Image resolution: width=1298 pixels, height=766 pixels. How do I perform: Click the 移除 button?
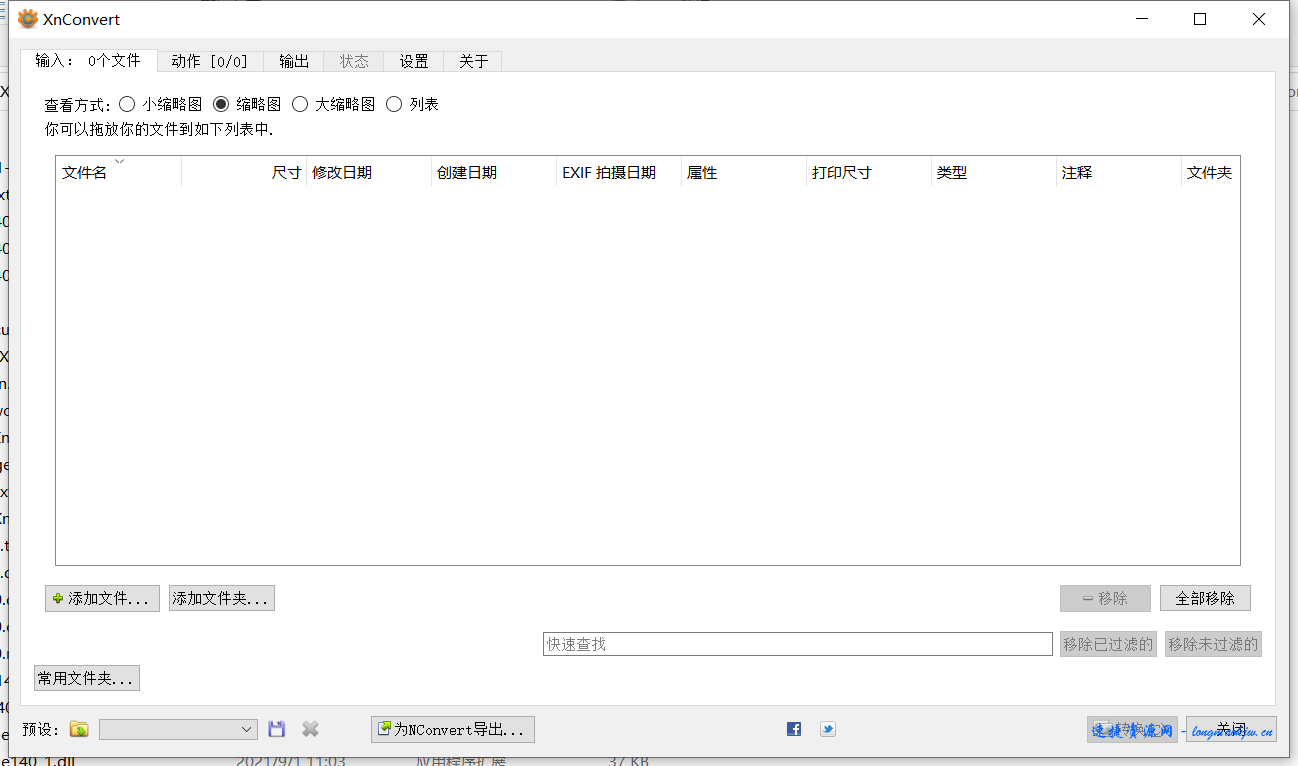pos(1105,598)
